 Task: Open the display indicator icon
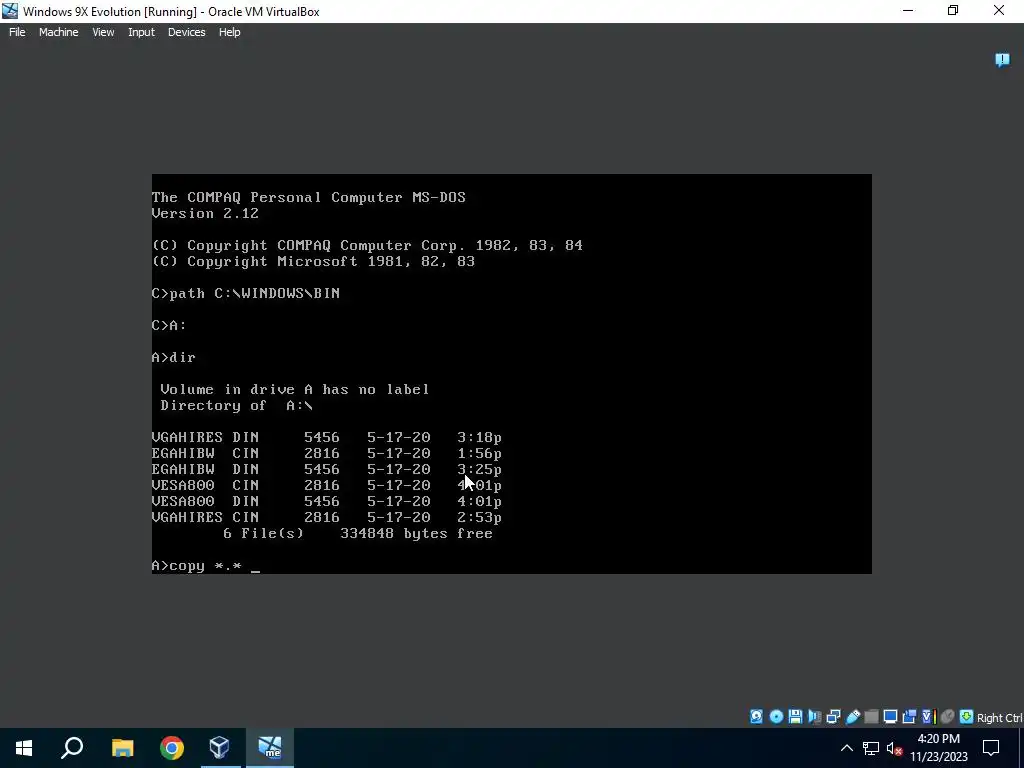coord(890,716)
